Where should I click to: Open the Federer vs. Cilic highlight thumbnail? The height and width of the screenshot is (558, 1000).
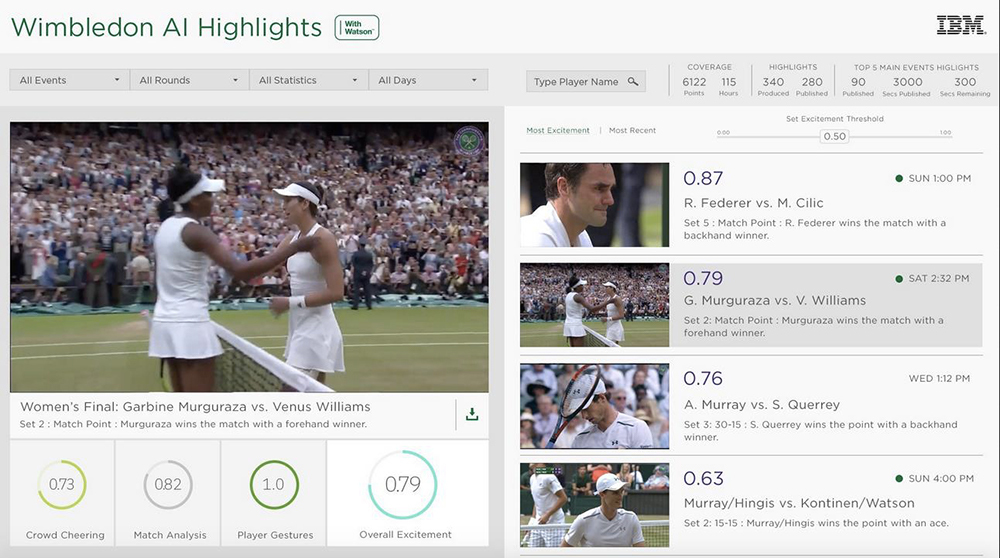(x=594, y=205)
